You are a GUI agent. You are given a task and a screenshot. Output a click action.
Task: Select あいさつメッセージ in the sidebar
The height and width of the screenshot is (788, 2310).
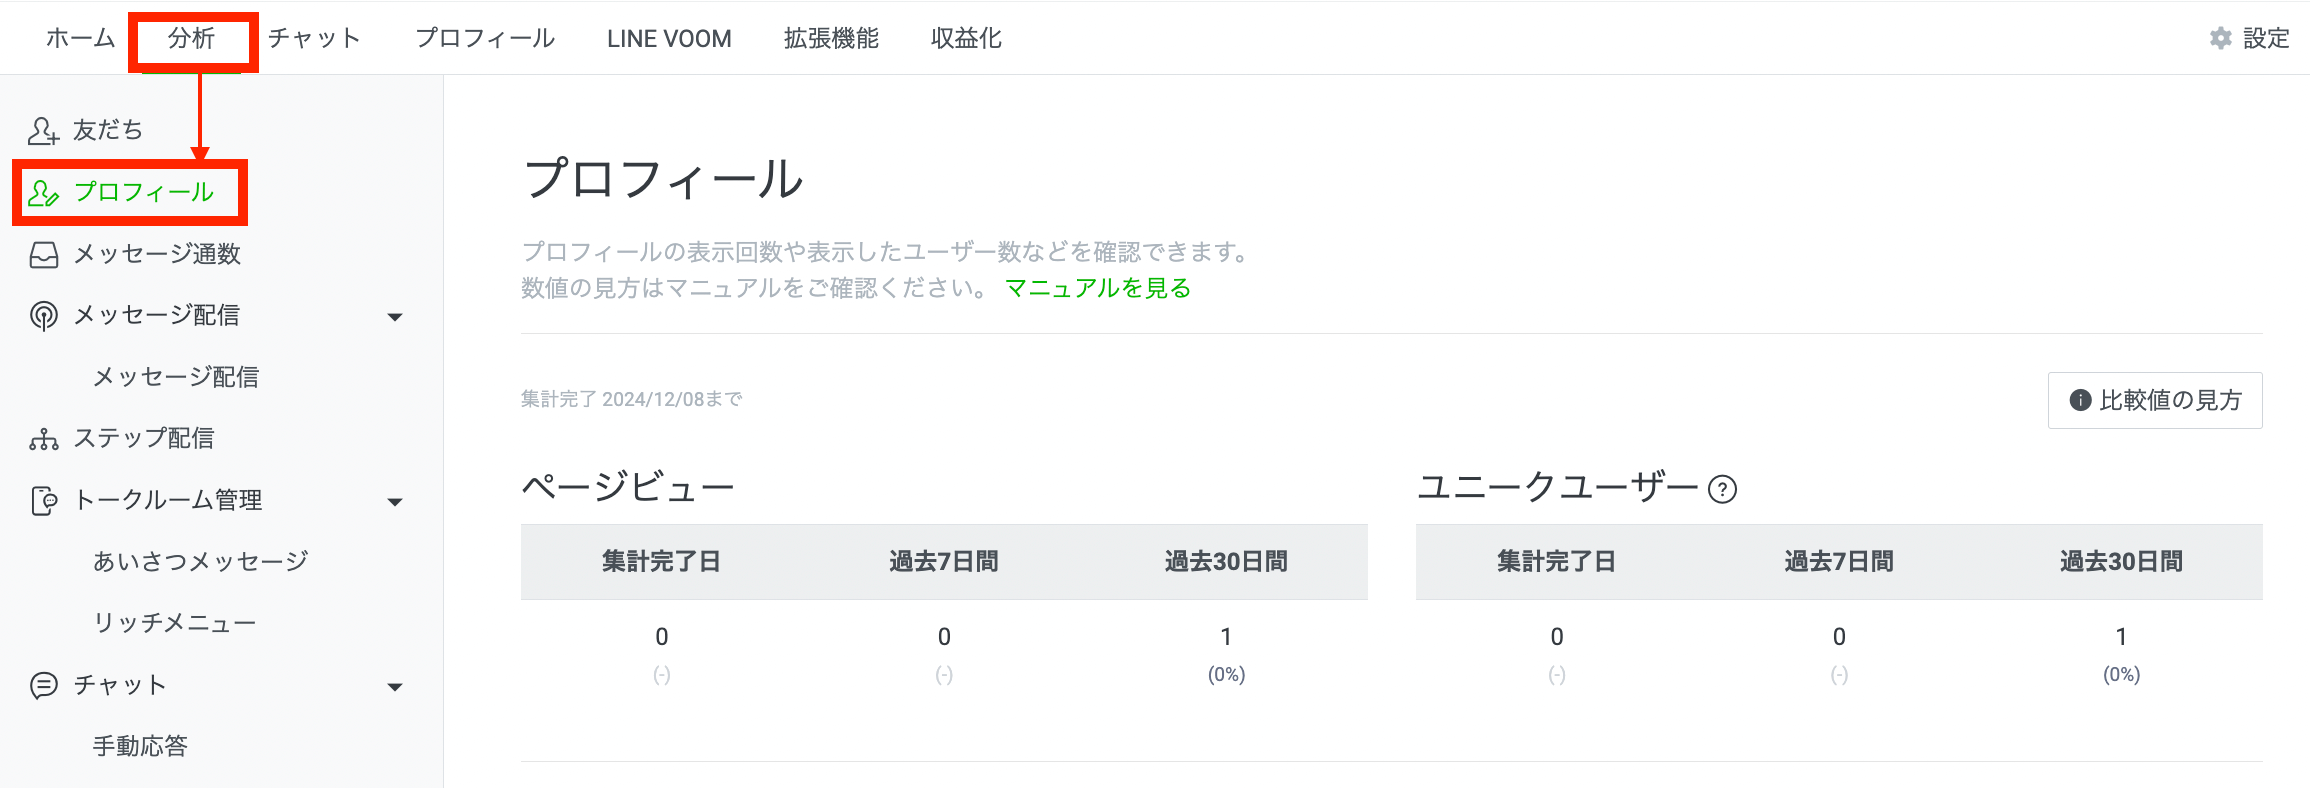[x=200, y=561]
